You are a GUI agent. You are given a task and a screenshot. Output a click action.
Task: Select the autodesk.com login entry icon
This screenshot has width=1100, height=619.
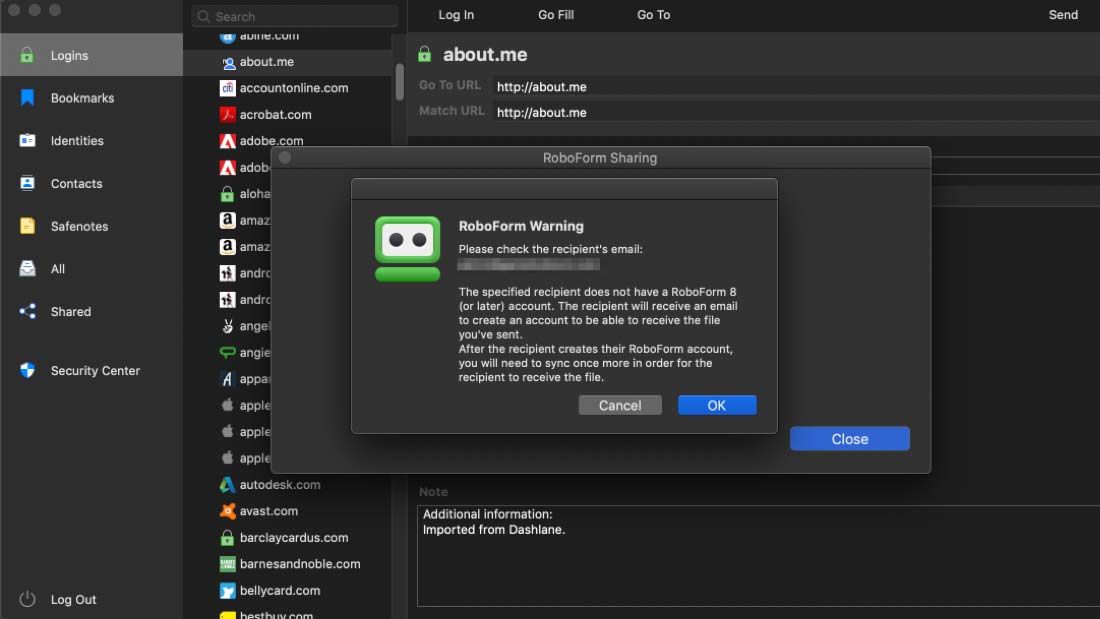[x=228, y=484]
